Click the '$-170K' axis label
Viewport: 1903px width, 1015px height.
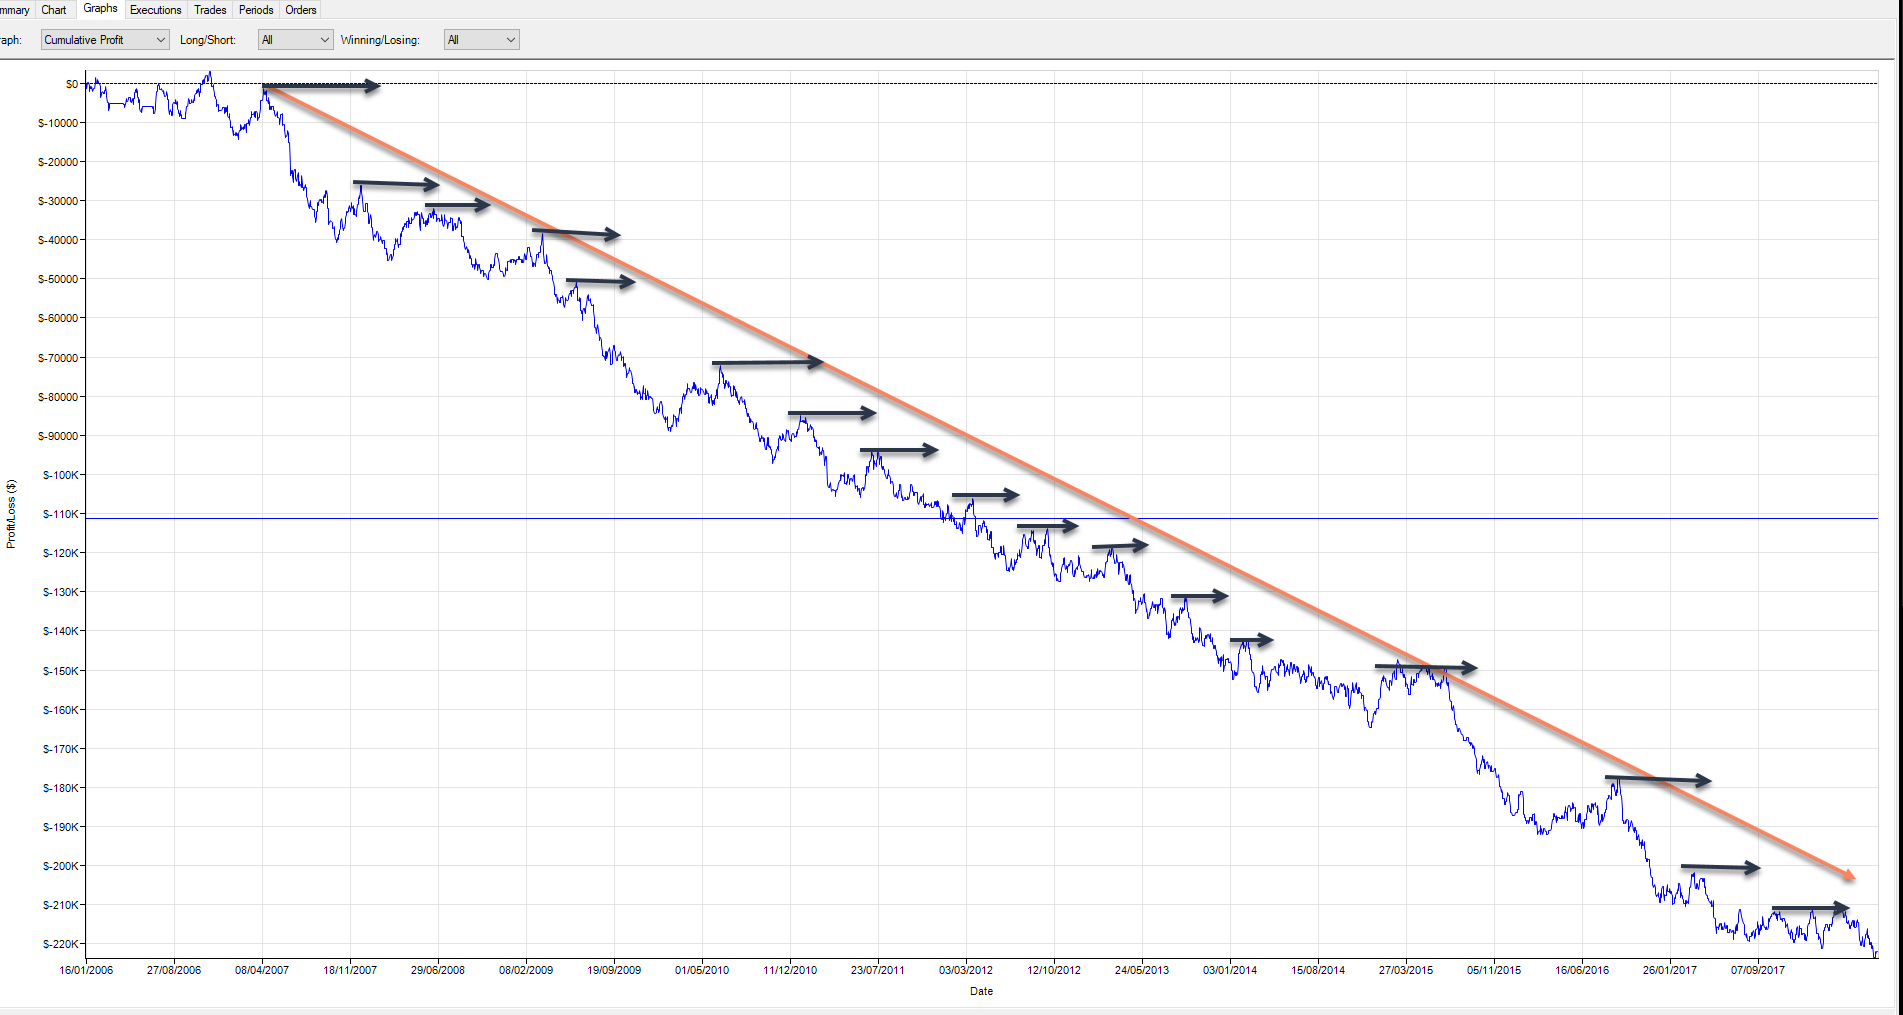click(61, 749)
